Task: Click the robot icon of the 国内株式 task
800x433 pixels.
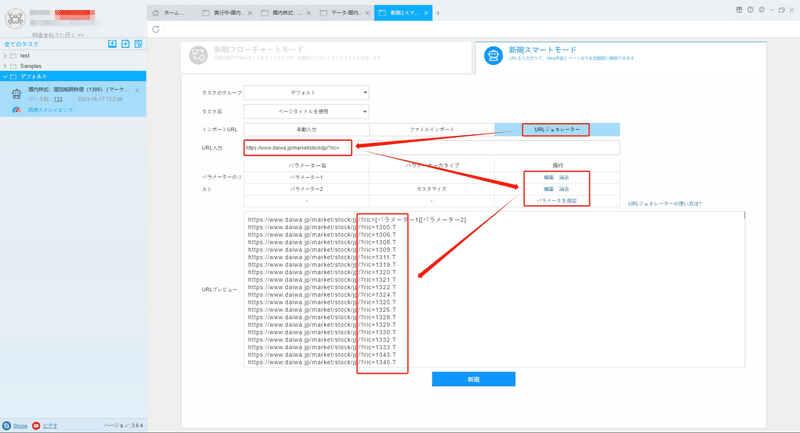Action: pos(16,94)
